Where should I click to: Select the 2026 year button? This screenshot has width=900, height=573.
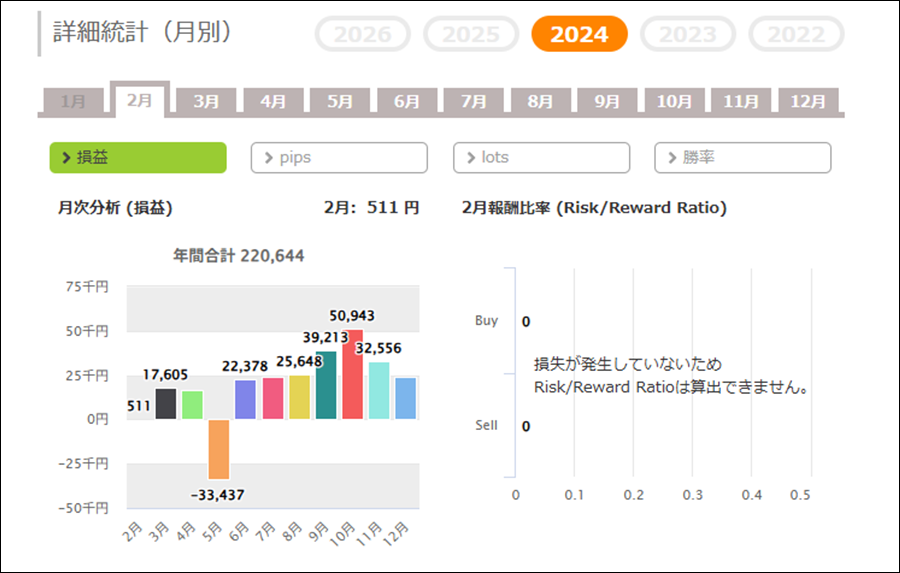click(362, 35)
